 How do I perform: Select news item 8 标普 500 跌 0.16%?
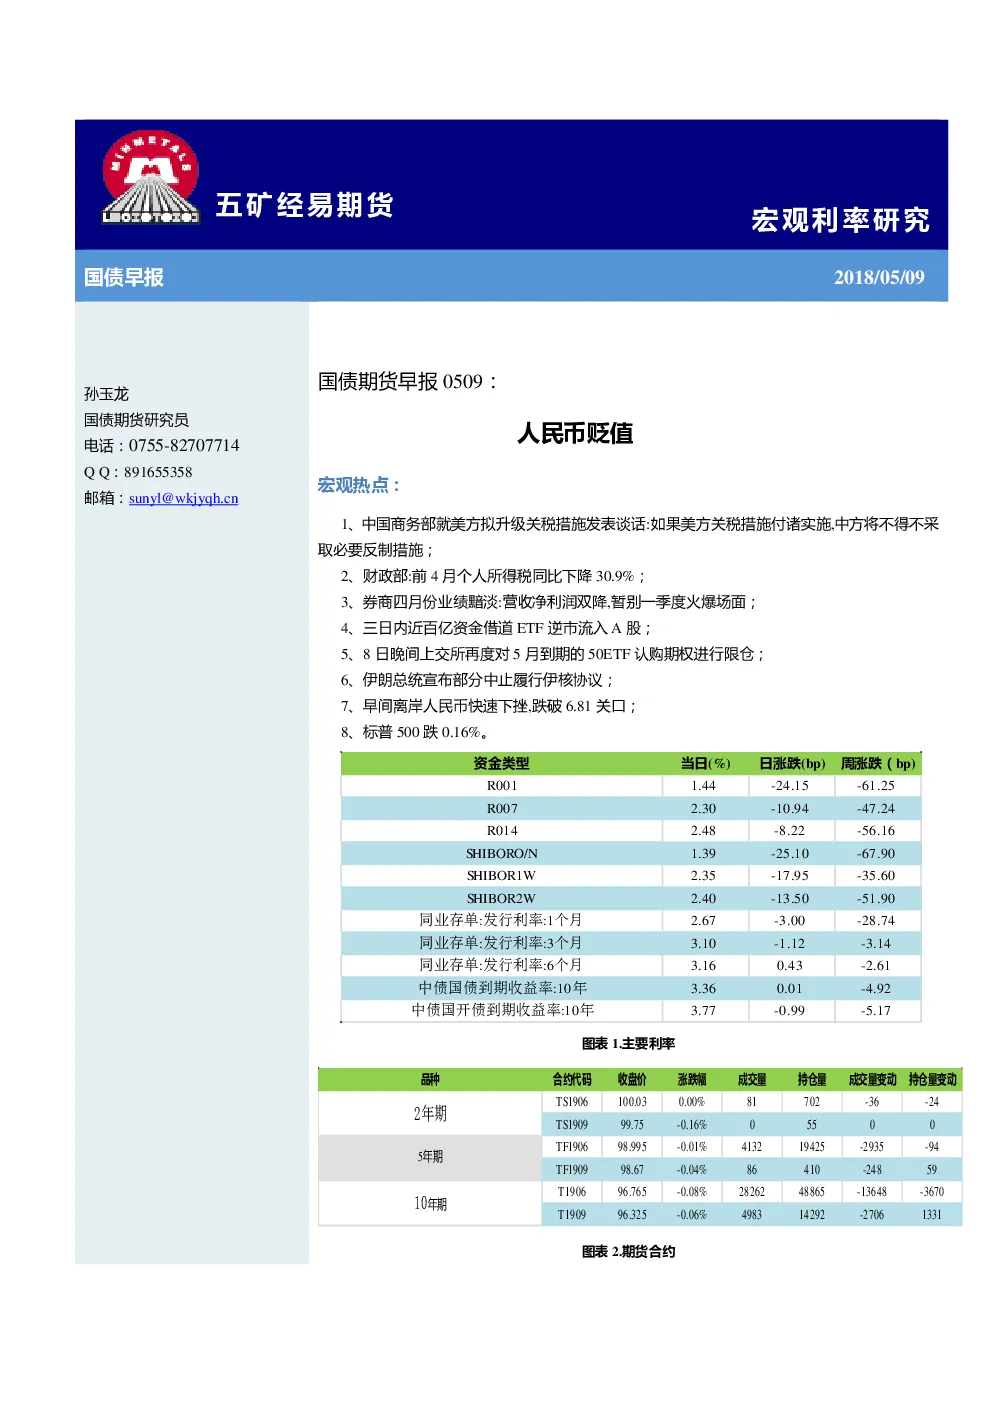415,732
